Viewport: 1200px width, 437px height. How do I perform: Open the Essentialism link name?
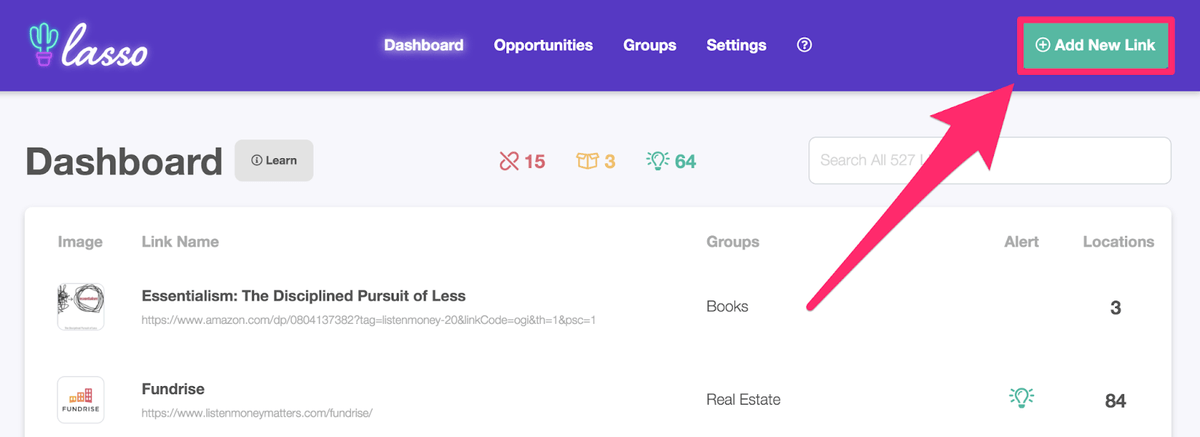[x=304, y=296]
